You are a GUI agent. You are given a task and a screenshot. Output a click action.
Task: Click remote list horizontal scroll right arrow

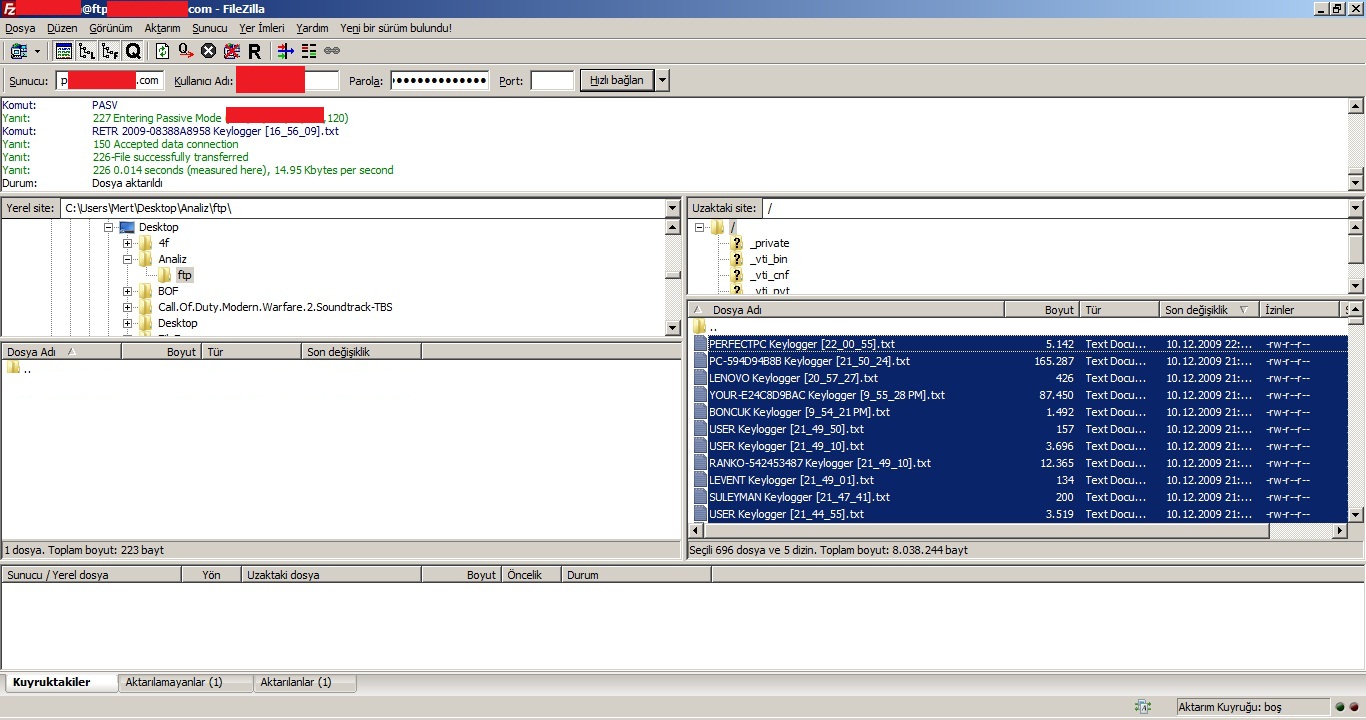1340,531
